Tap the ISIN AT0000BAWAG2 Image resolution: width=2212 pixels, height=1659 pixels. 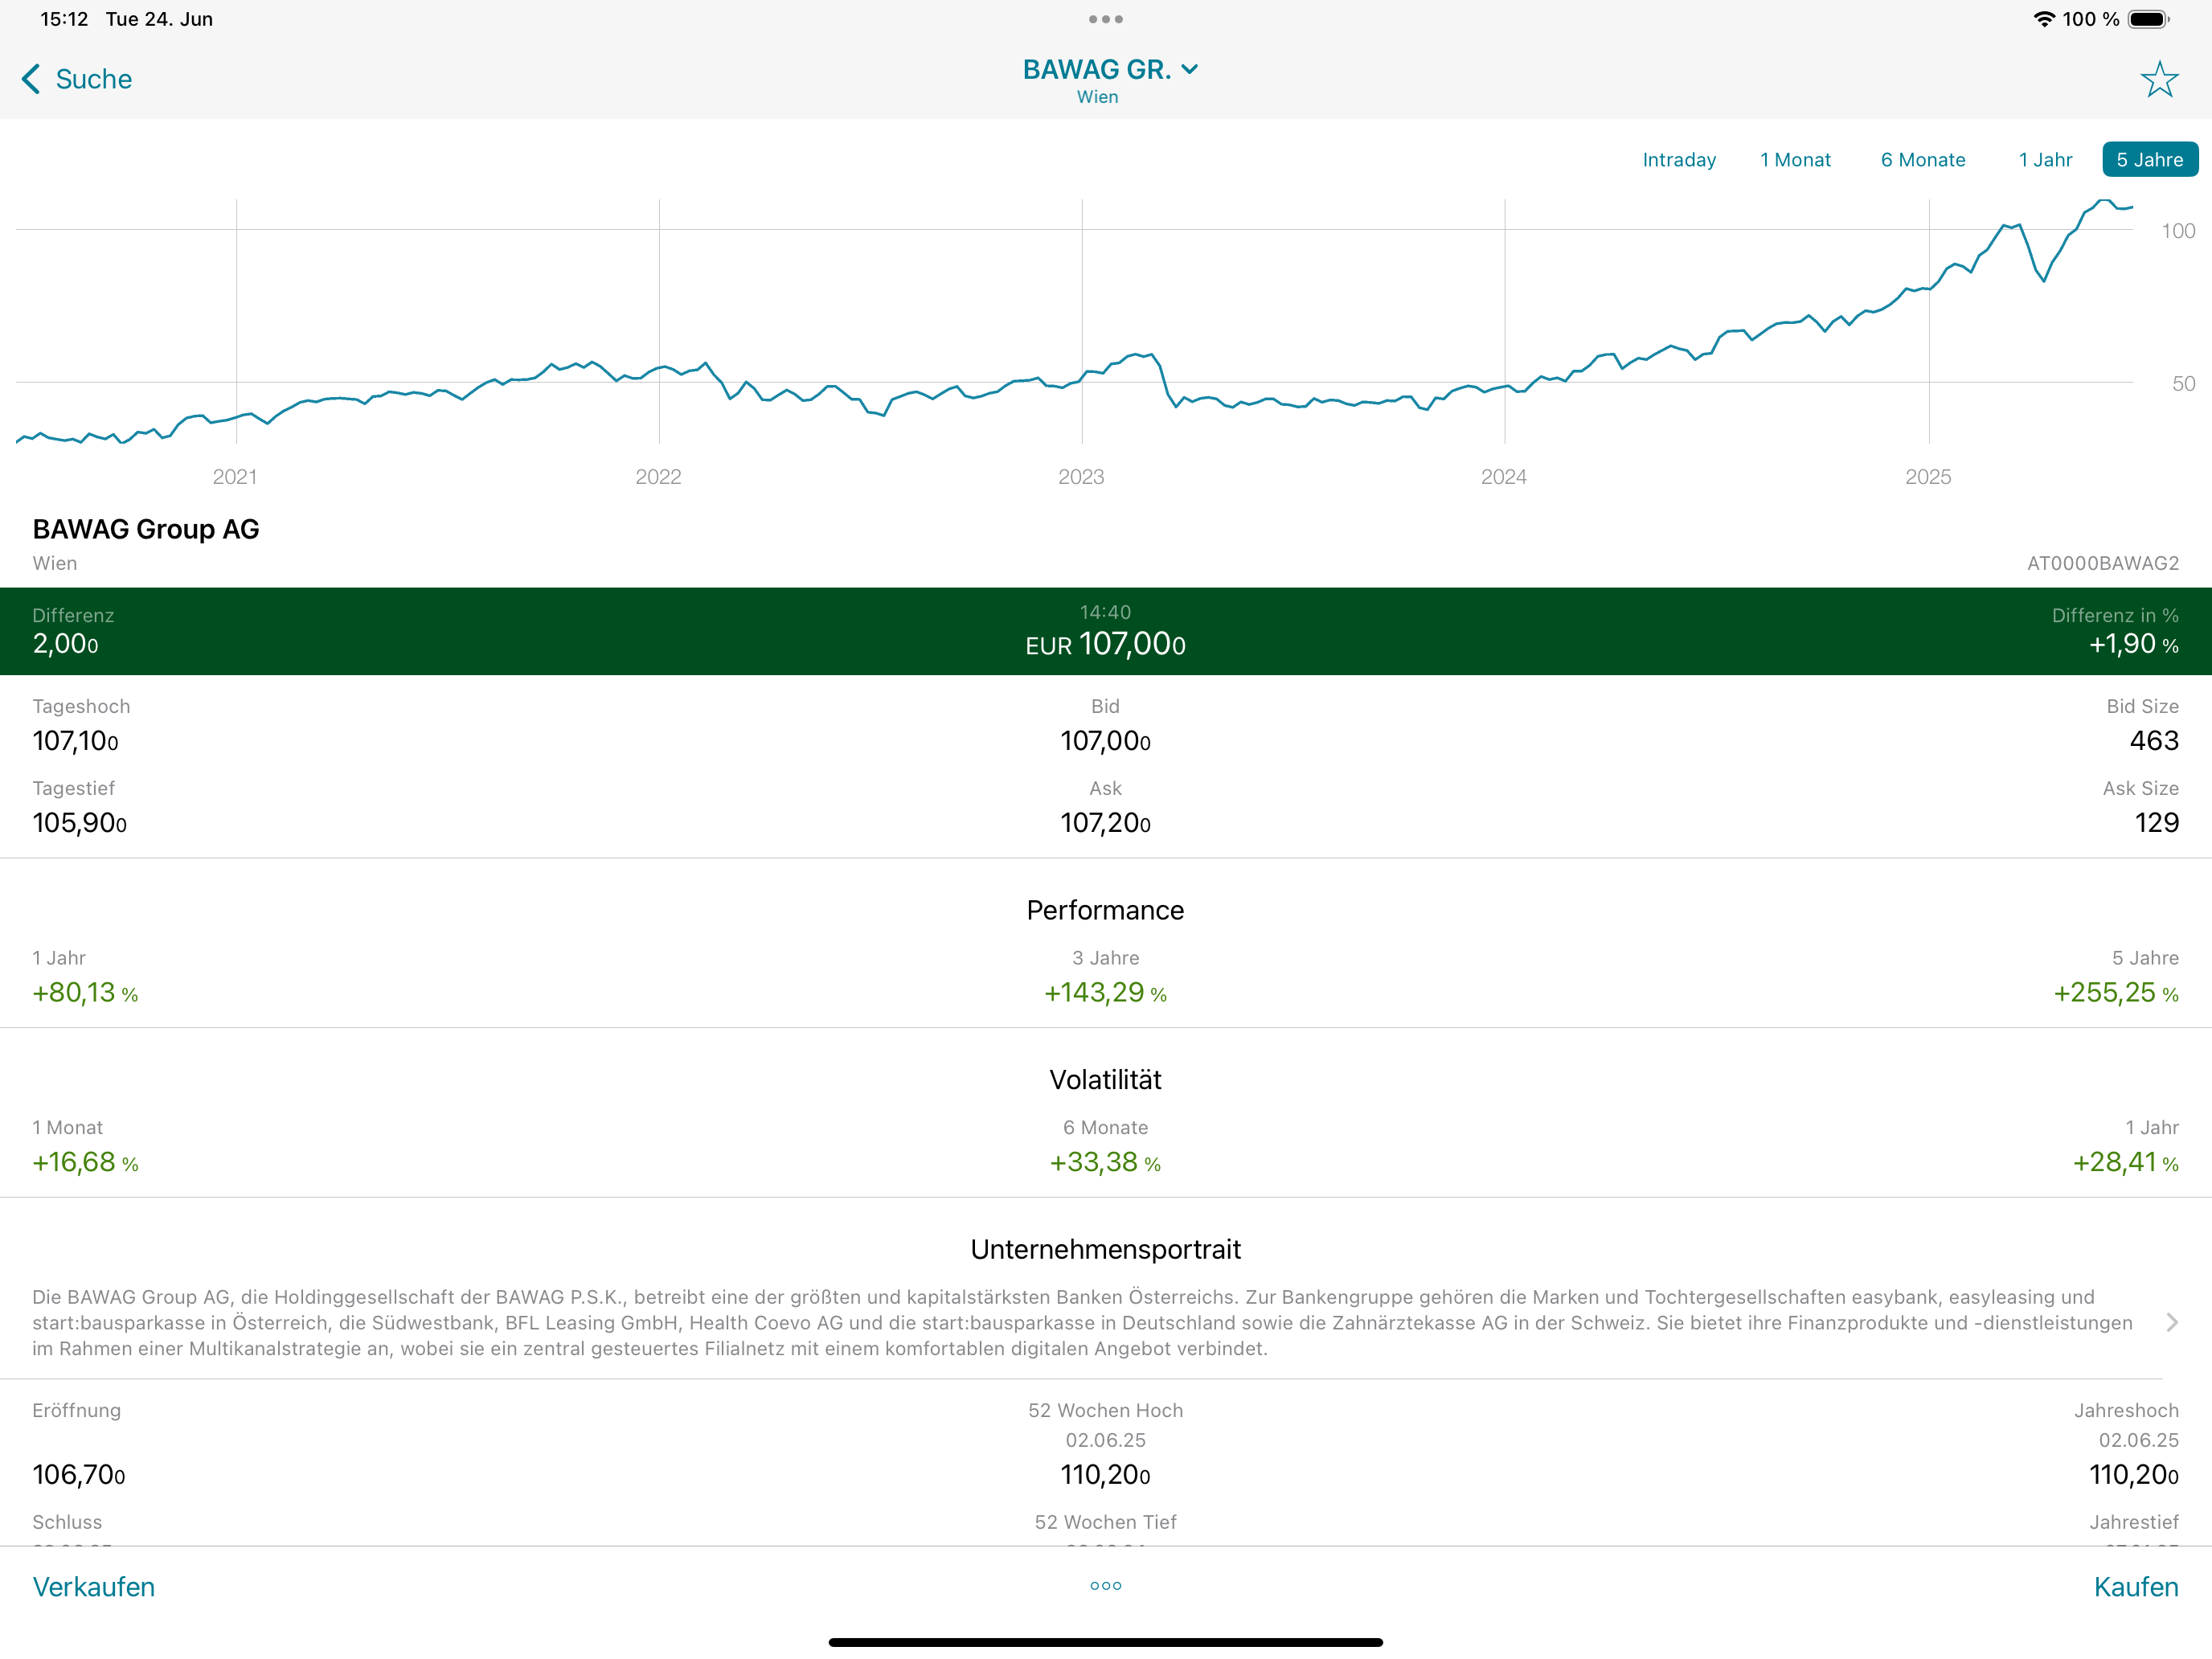(x=2102, y=563)
